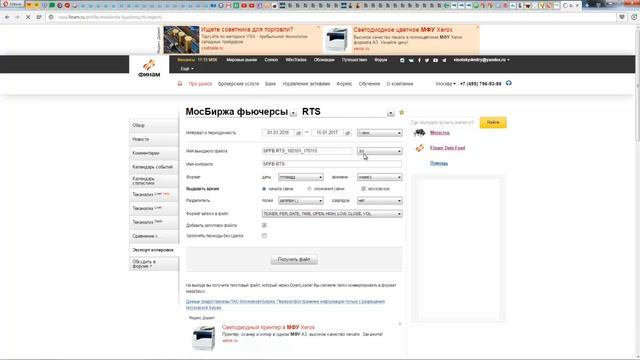Viewport: 640px width, 360px height.
Task: Click the gold bars image in trading ad
Action: pos(181,40)
